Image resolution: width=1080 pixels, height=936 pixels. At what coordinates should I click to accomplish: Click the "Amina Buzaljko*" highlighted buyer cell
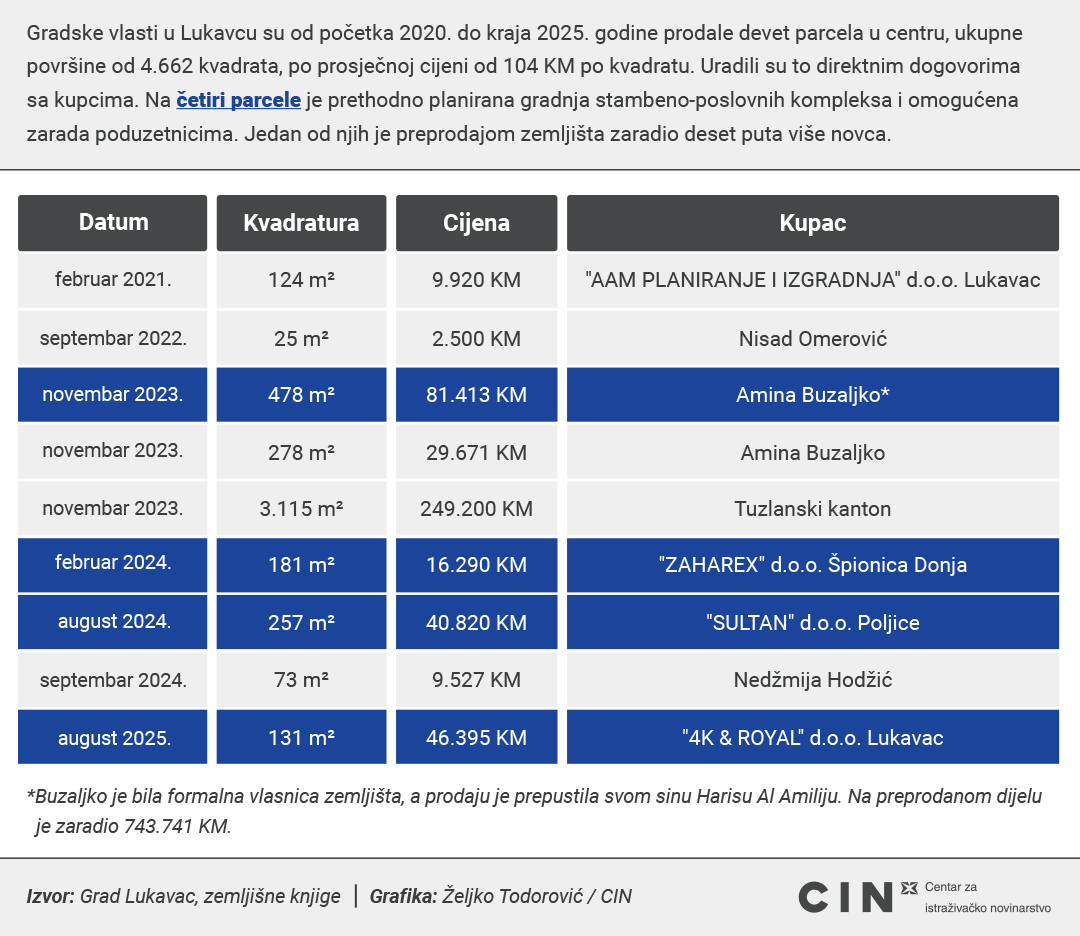coord(812,395)
